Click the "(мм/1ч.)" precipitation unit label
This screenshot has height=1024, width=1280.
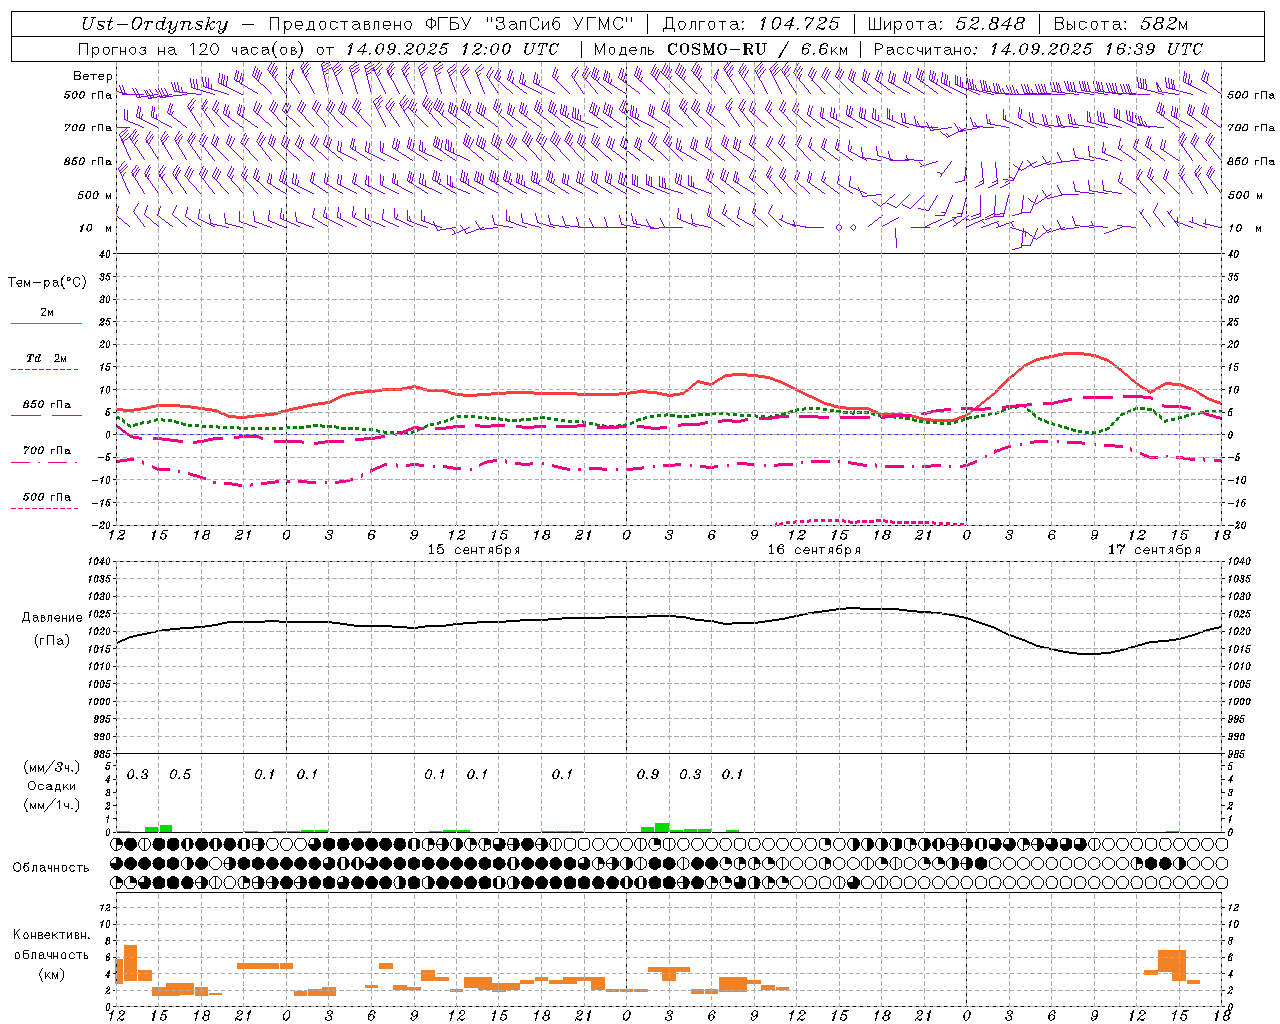tap(52, 805)
